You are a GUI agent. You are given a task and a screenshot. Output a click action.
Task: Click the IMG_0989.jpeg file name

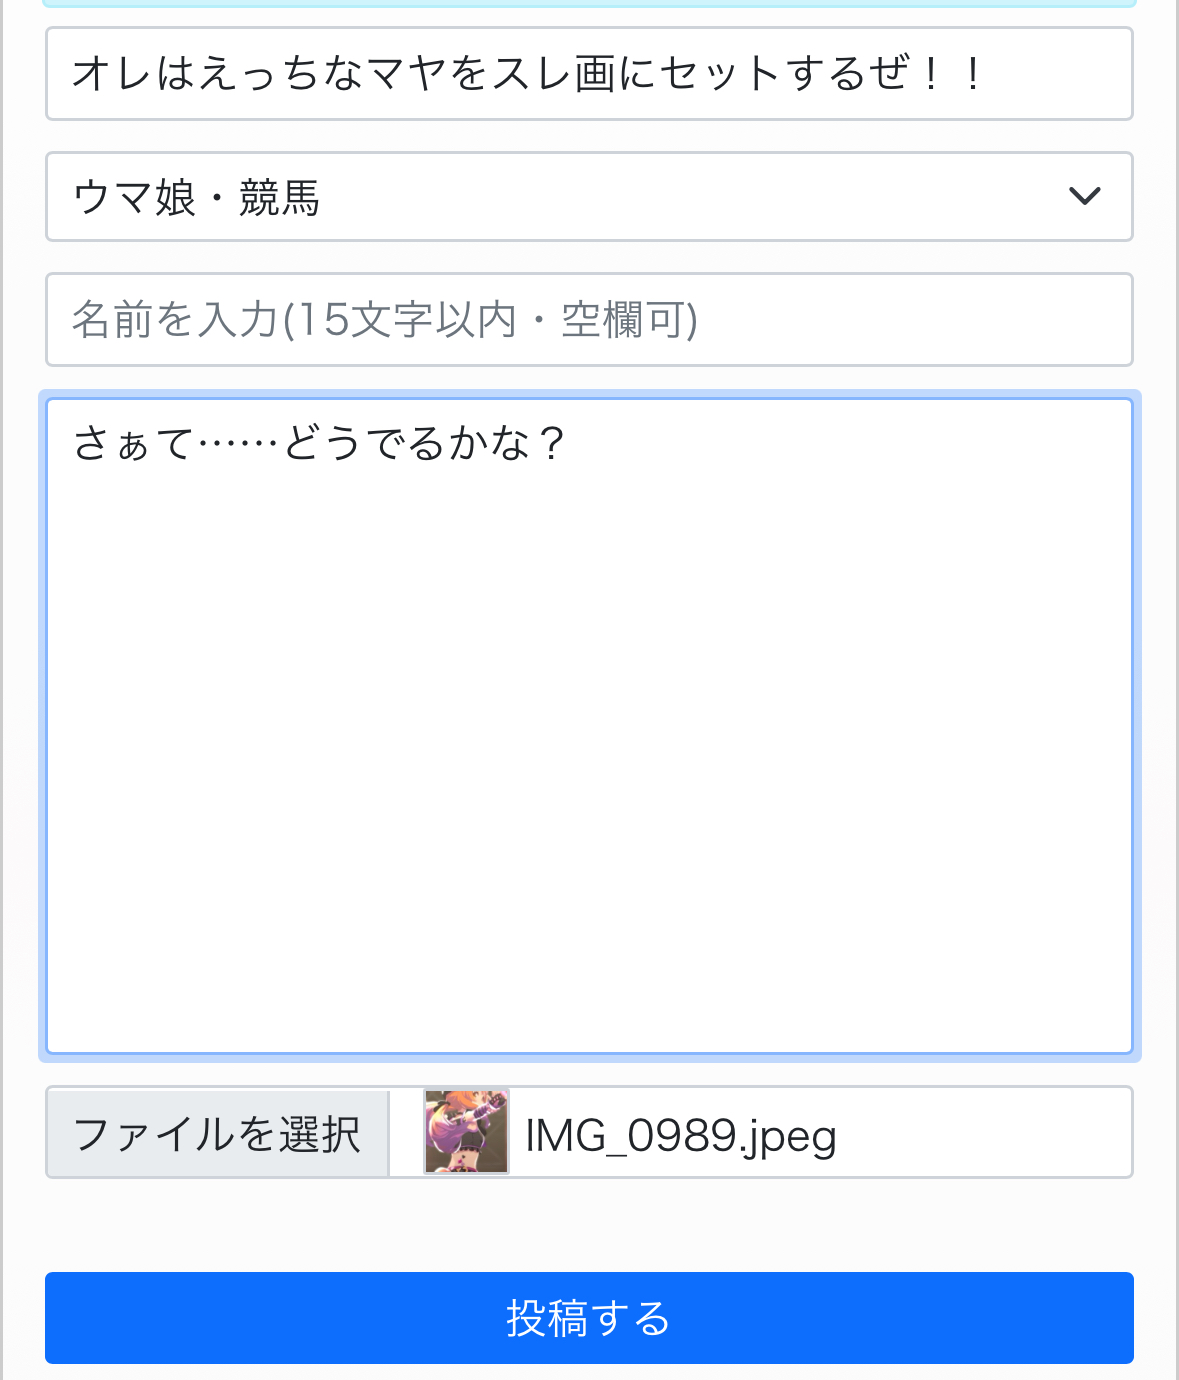680,1135
